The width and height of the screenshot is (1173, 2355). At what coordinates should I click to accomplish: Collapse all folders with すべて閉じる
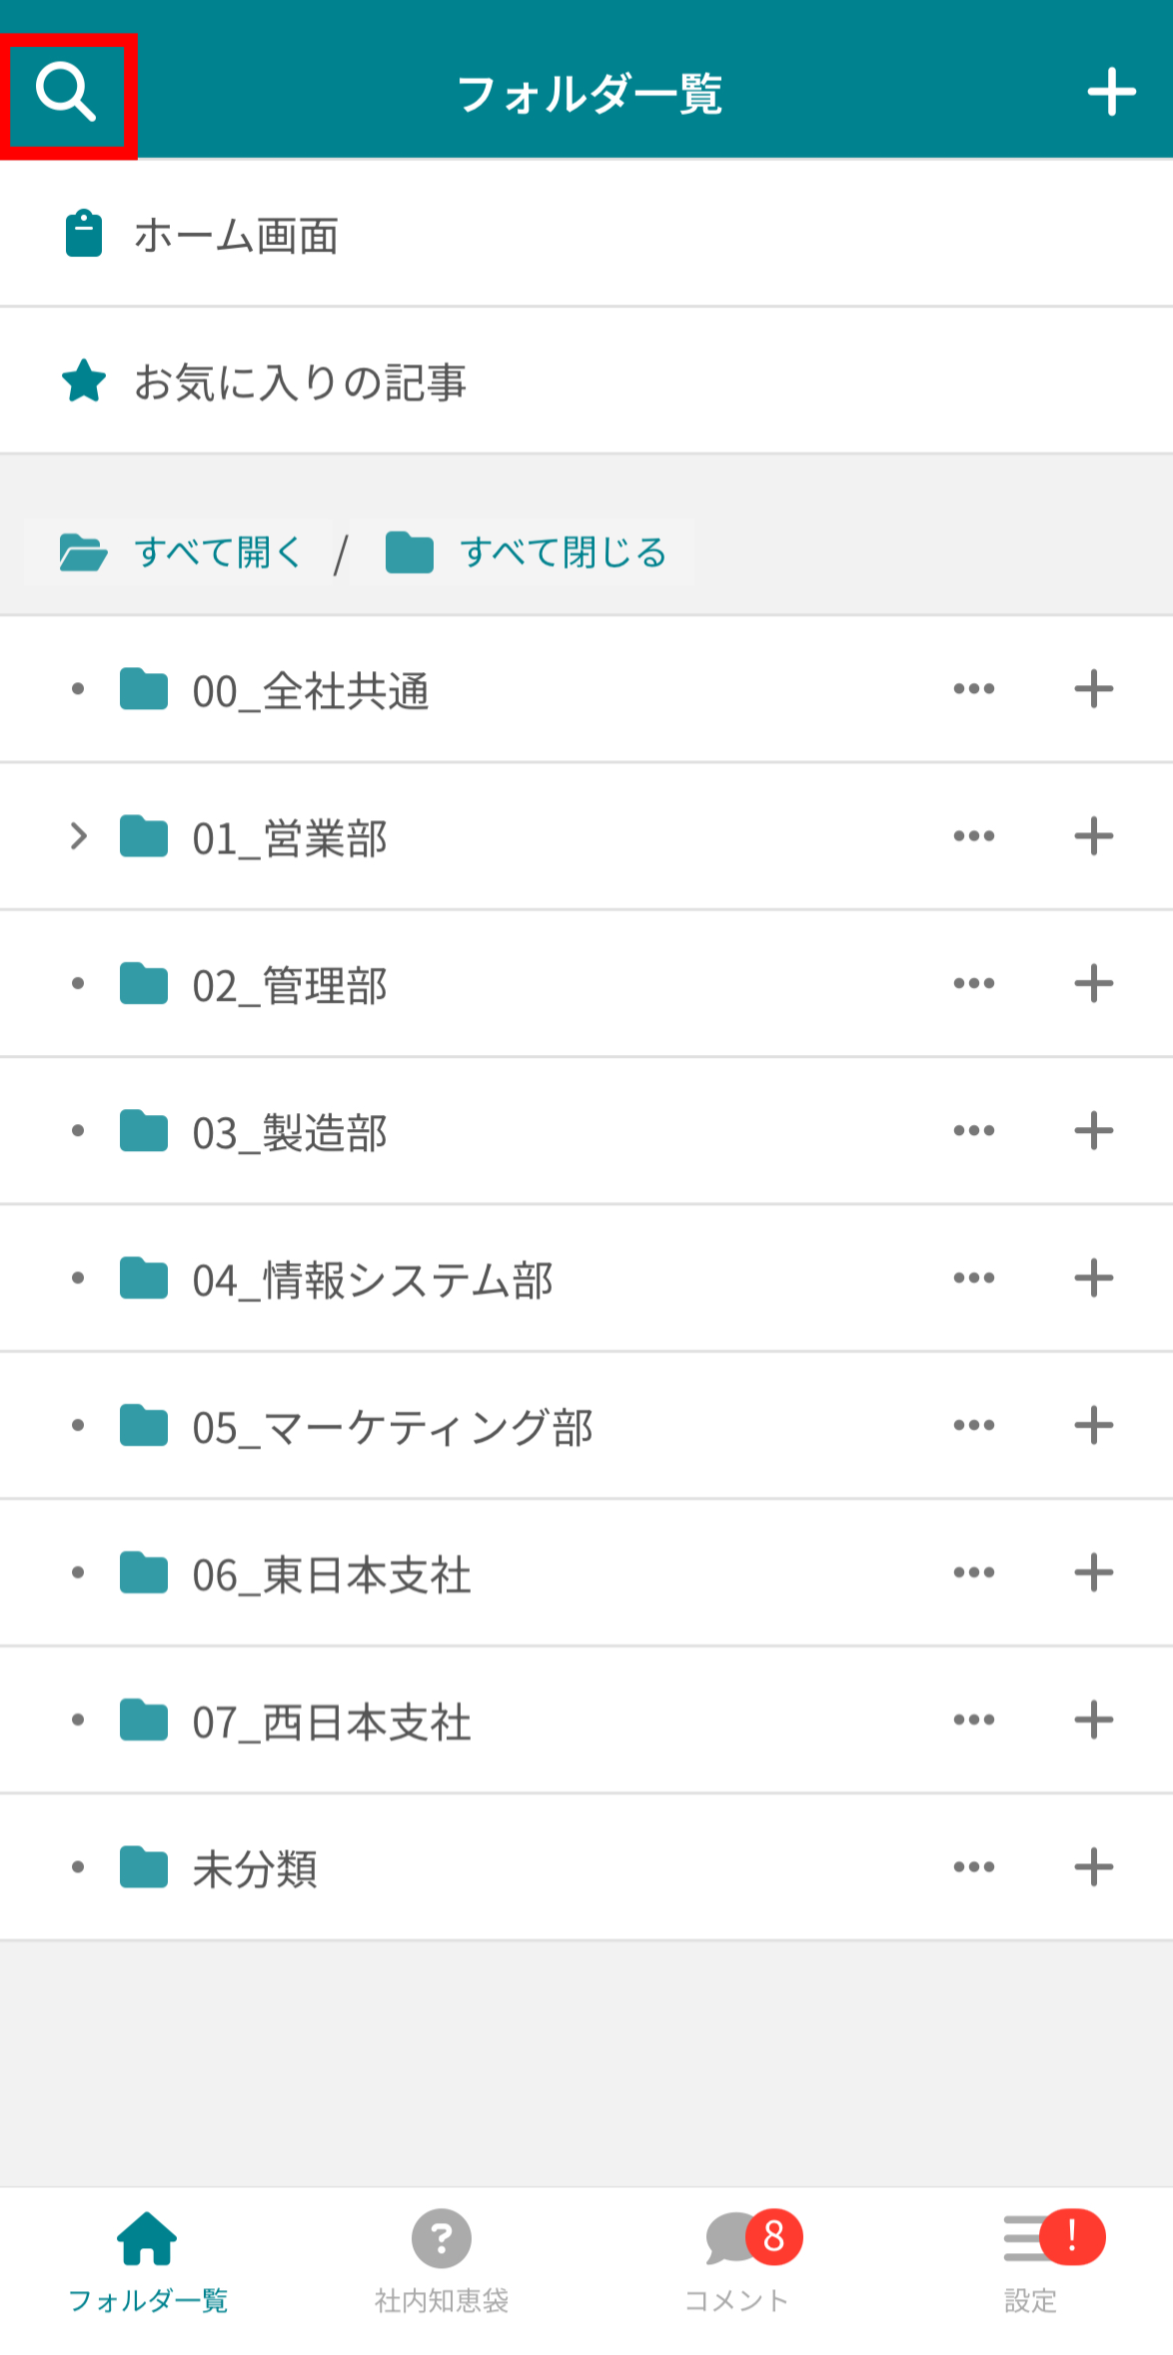(527, 552)
